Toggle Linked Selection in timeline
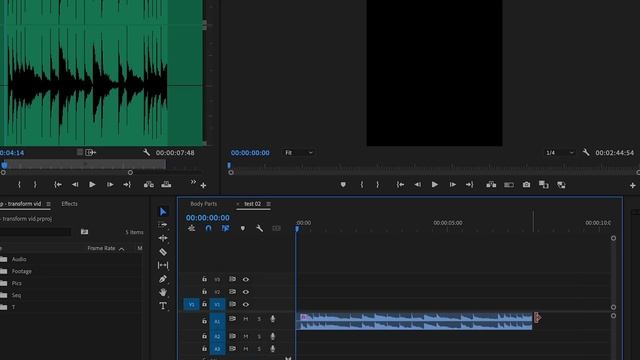 click(x=225, y=228)
